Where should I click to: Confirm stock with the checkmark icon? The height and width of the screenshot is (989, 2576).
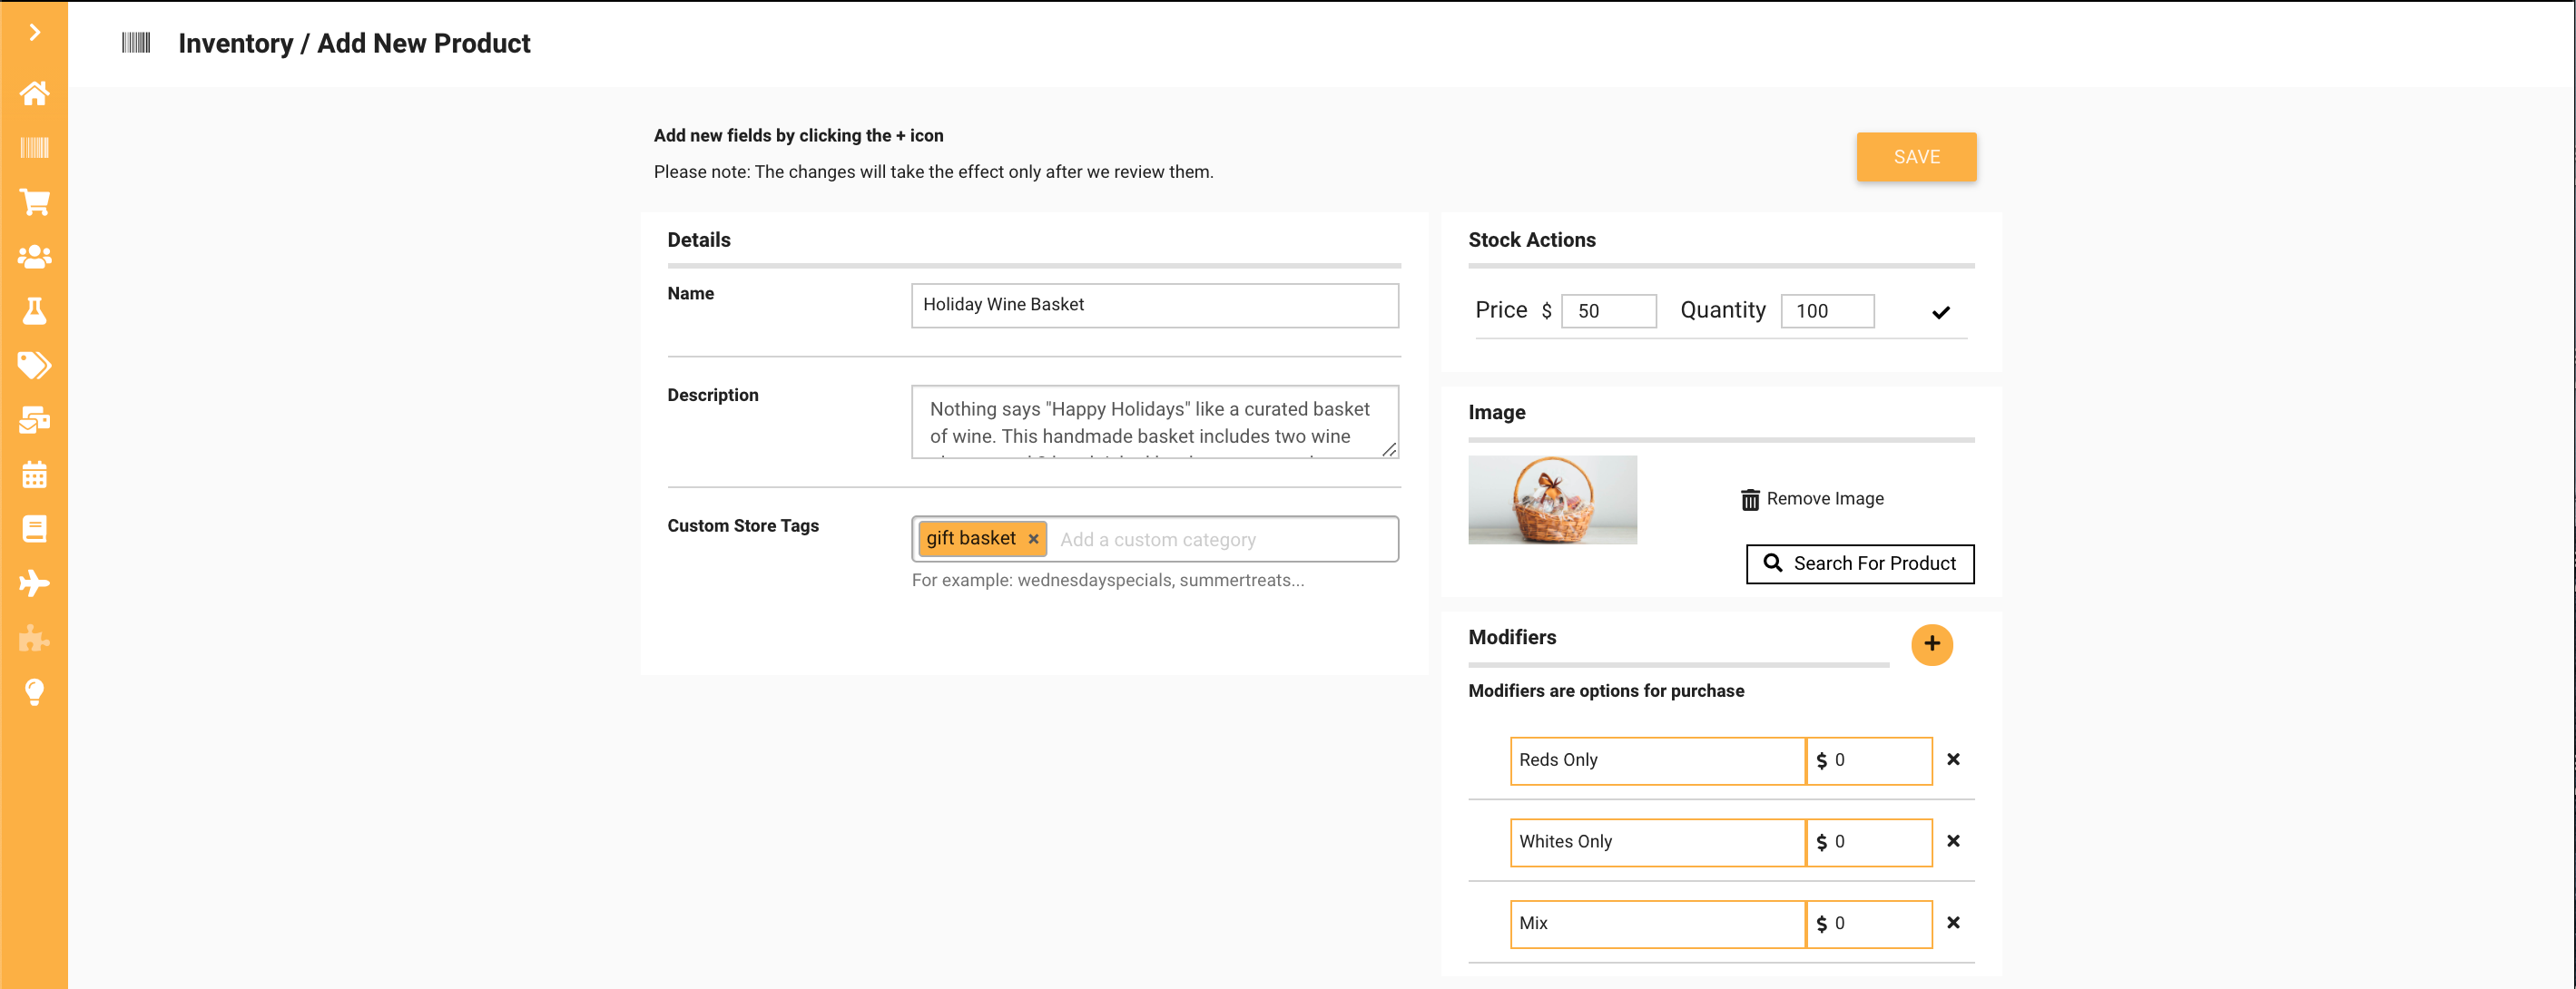point(1940,312)
